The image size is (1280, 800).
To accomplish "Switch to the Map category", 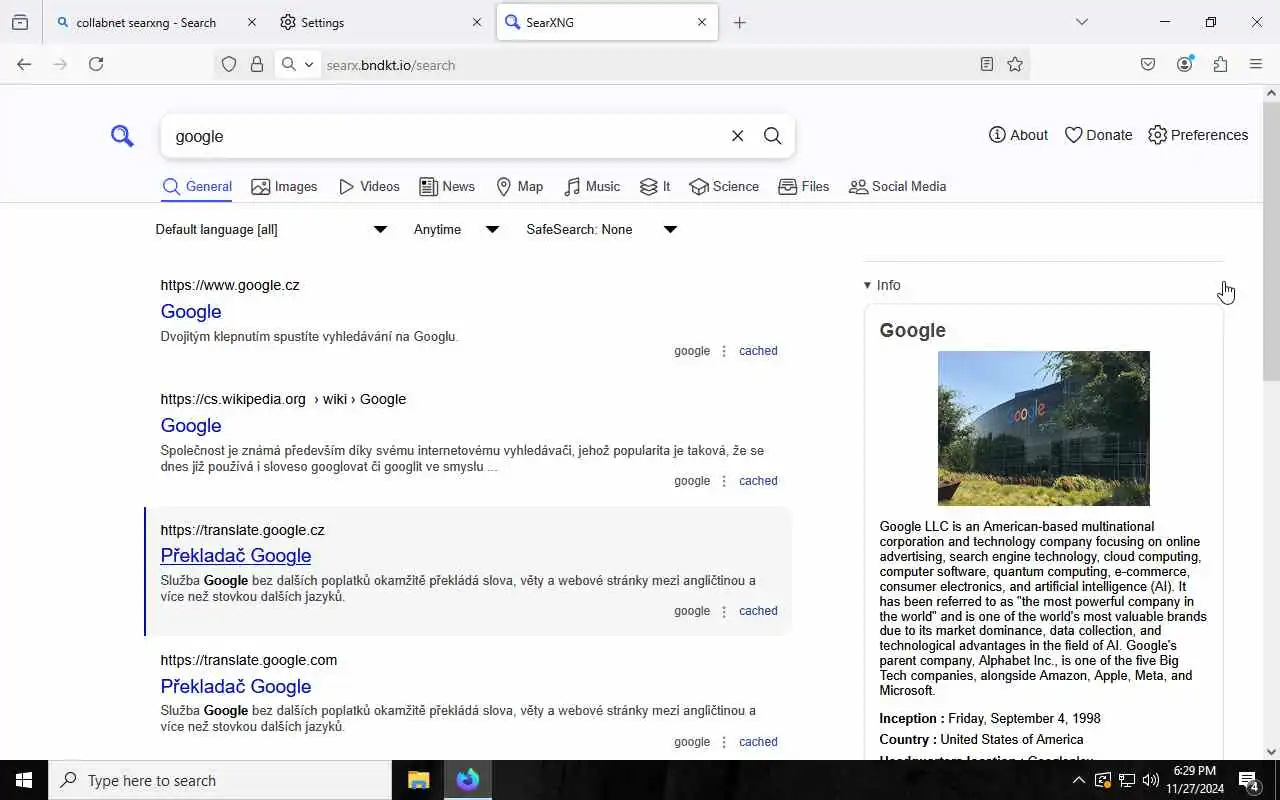I will 519,187.
